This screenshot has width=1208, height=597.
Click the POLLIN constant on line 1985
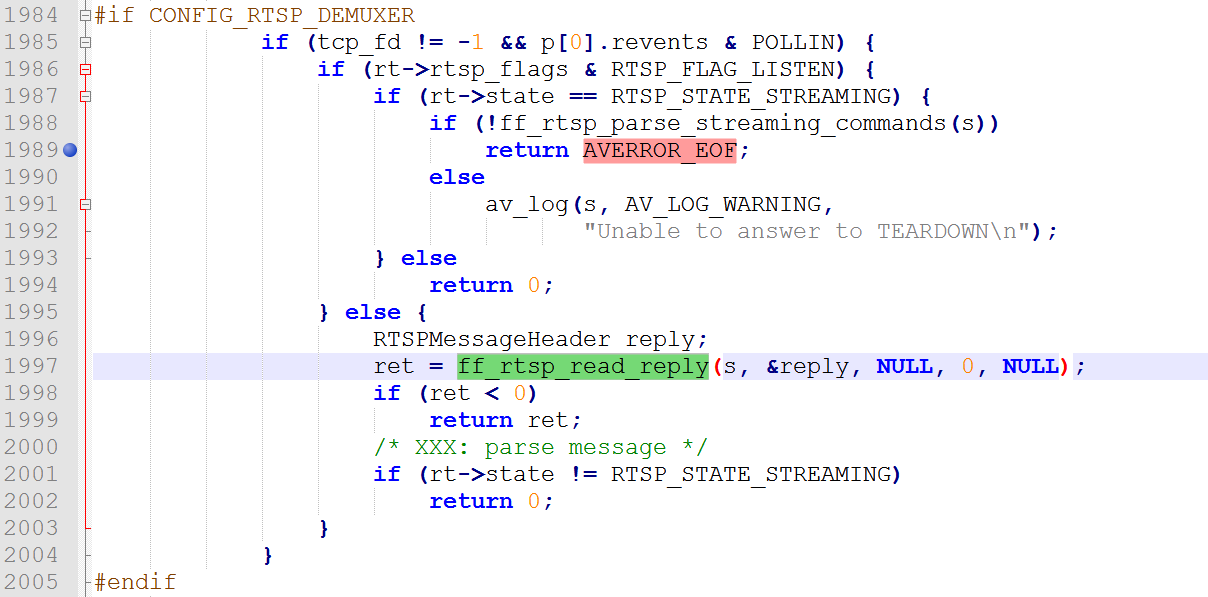tap(789, 42)
